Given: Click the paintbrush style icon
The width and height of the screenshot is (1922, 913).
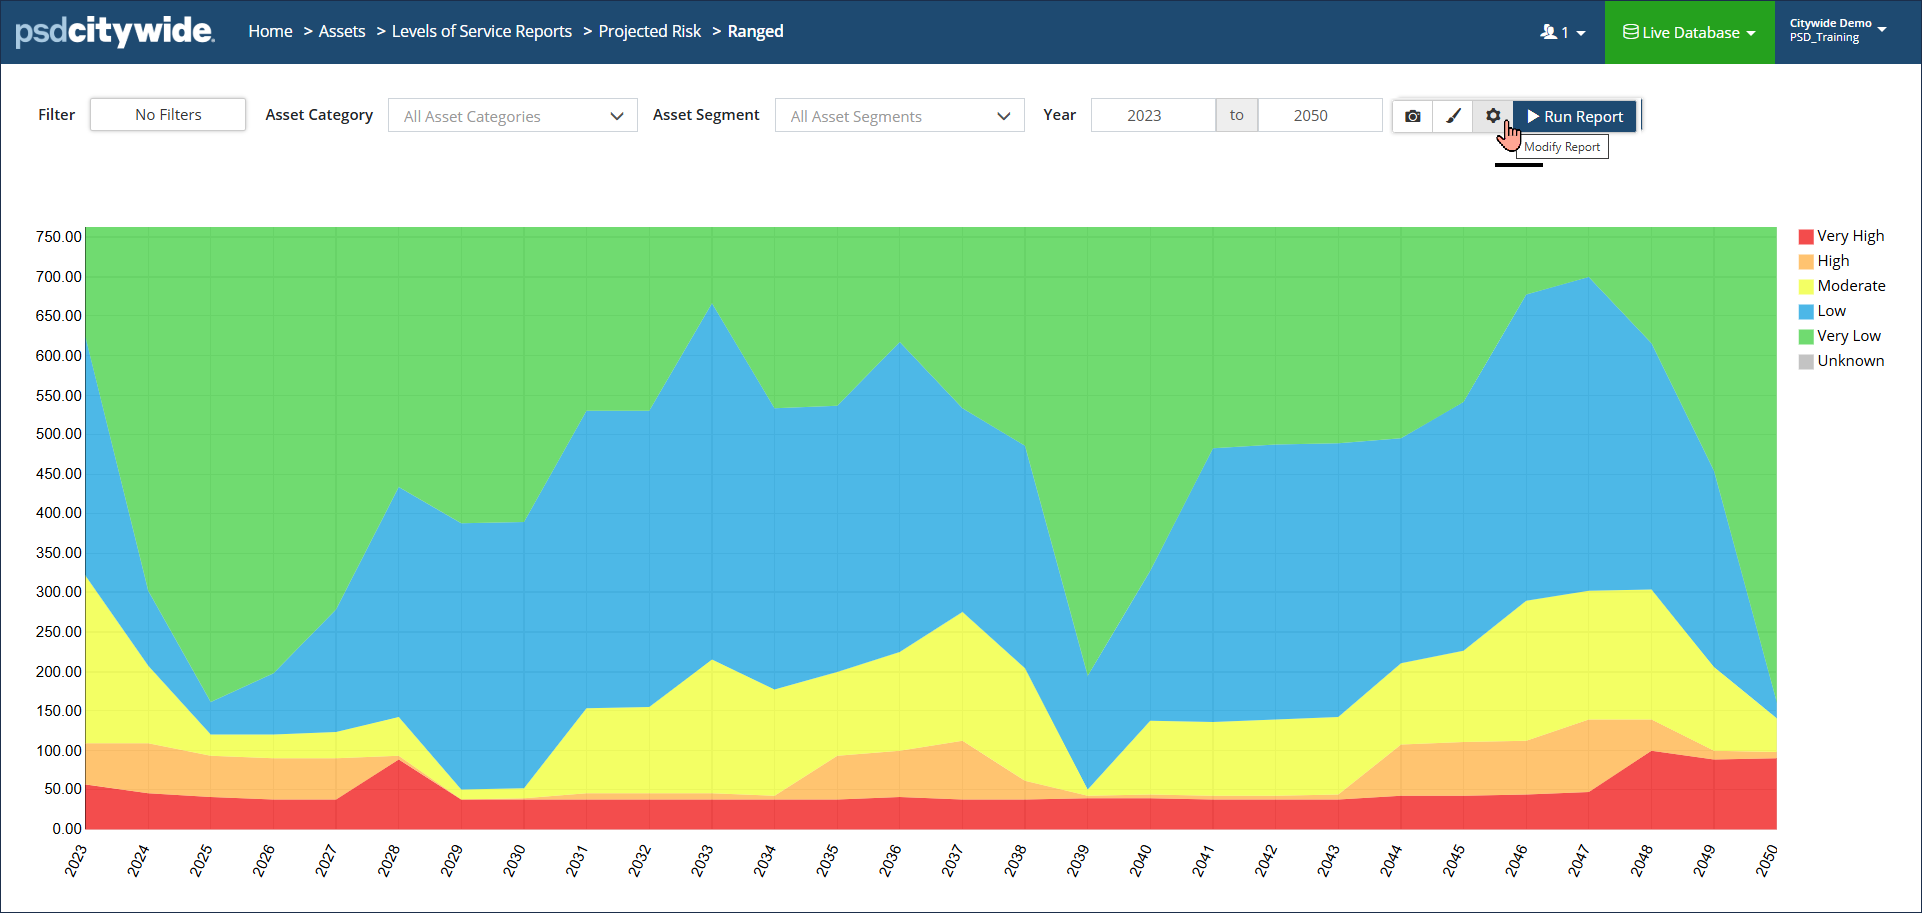Looking at the screenshot, I should [1453, 116].
